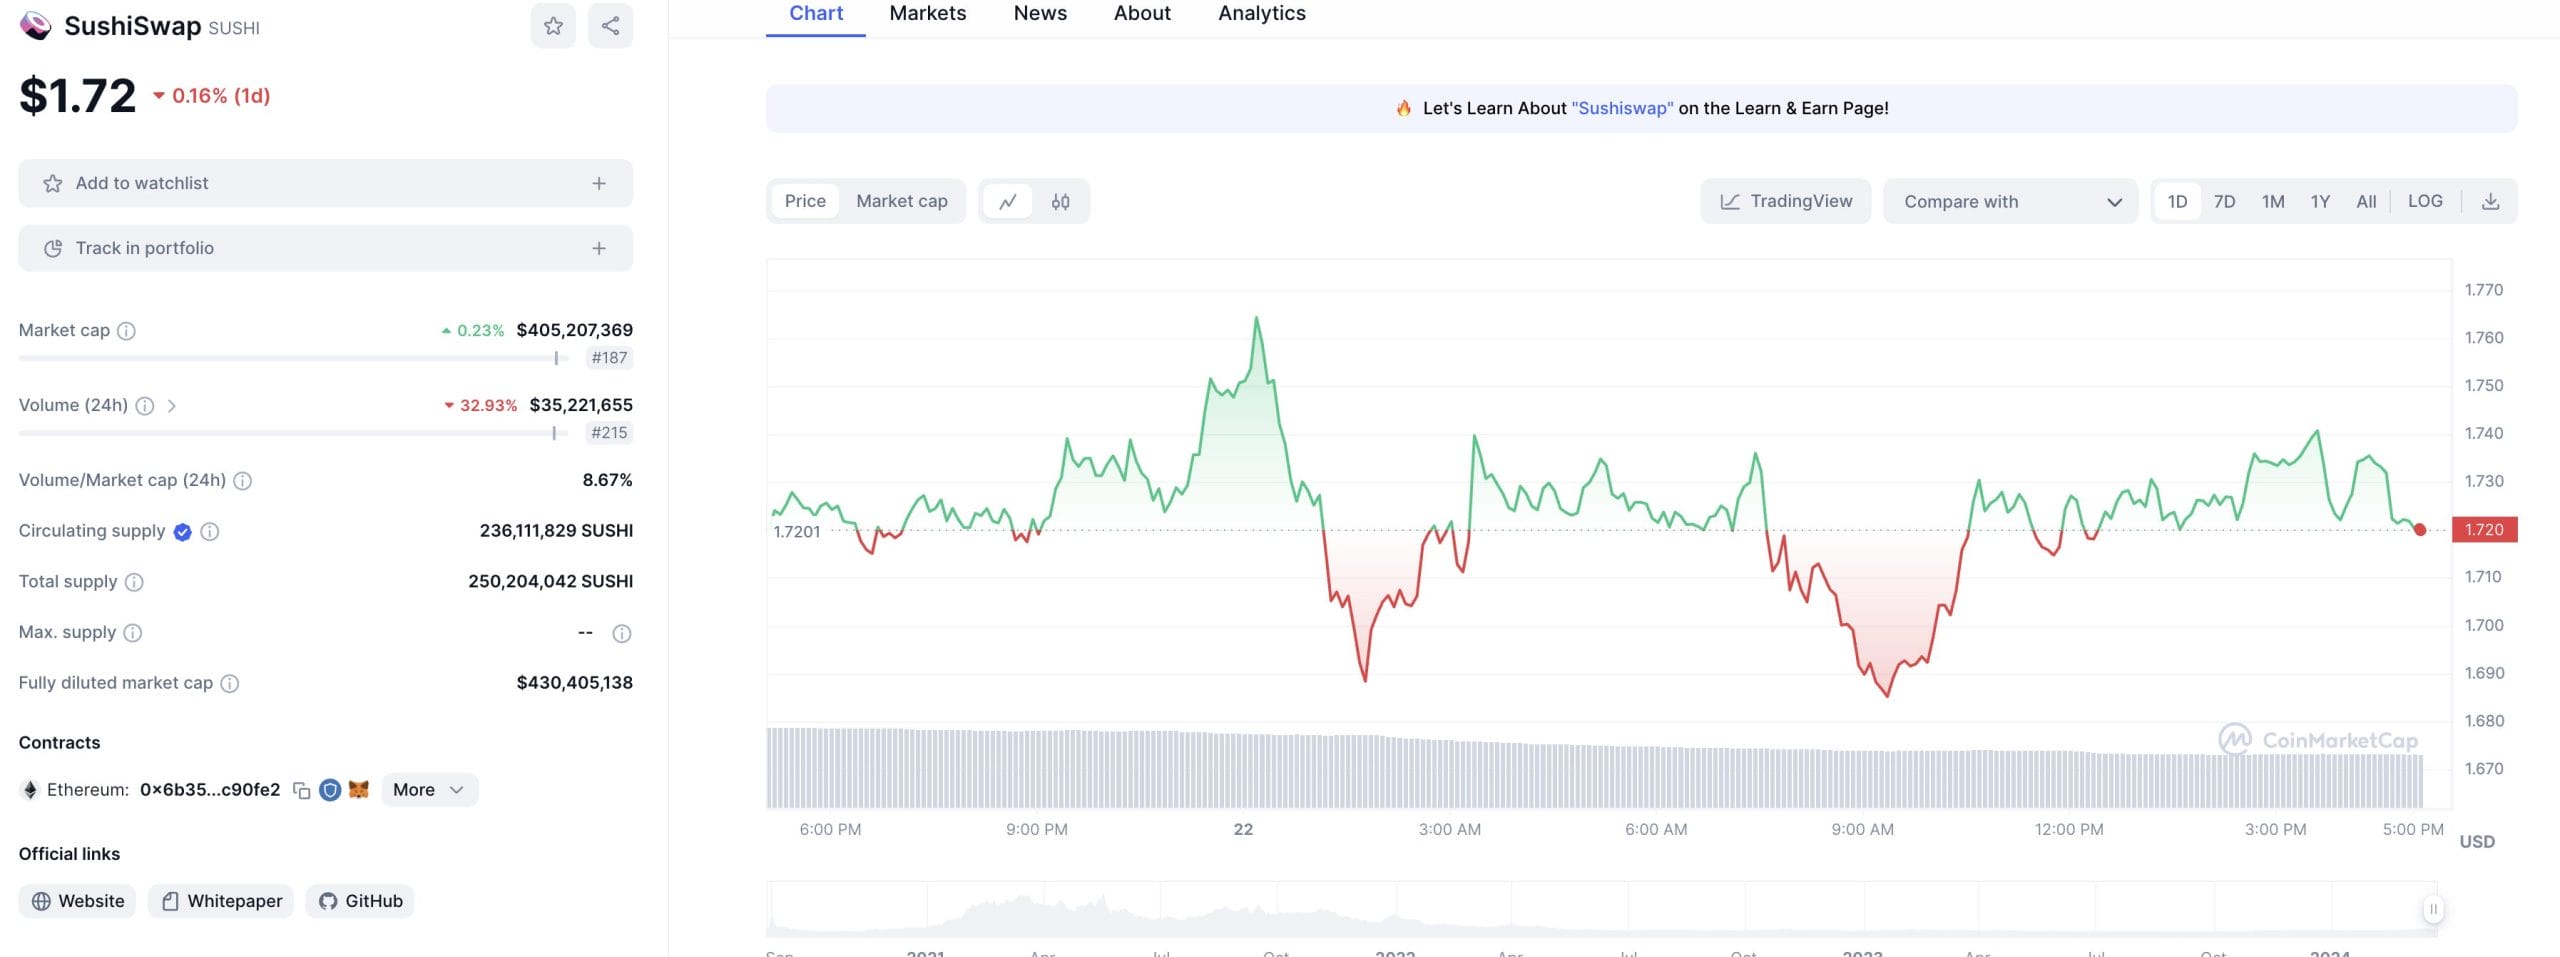The image size is (2560, 957).
Task: Click the 0.16% (1d) price change
Action: [212, 96]
